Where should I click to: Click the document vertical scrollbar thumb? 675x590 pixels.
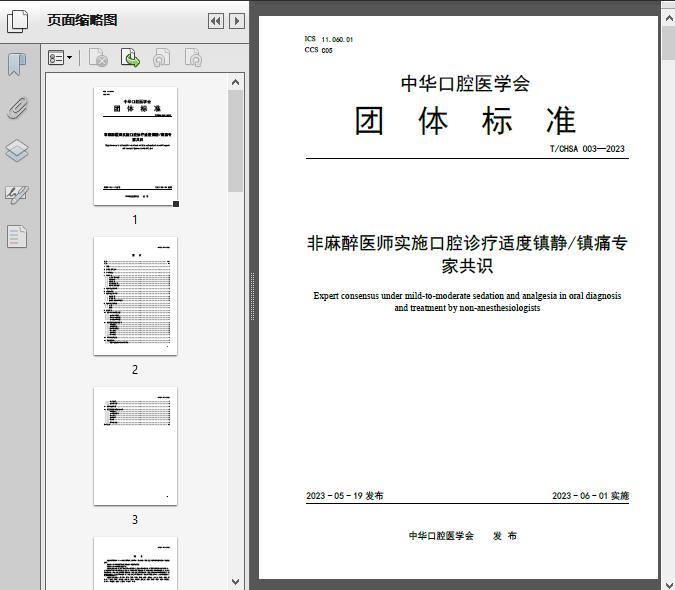coord(669,43)
